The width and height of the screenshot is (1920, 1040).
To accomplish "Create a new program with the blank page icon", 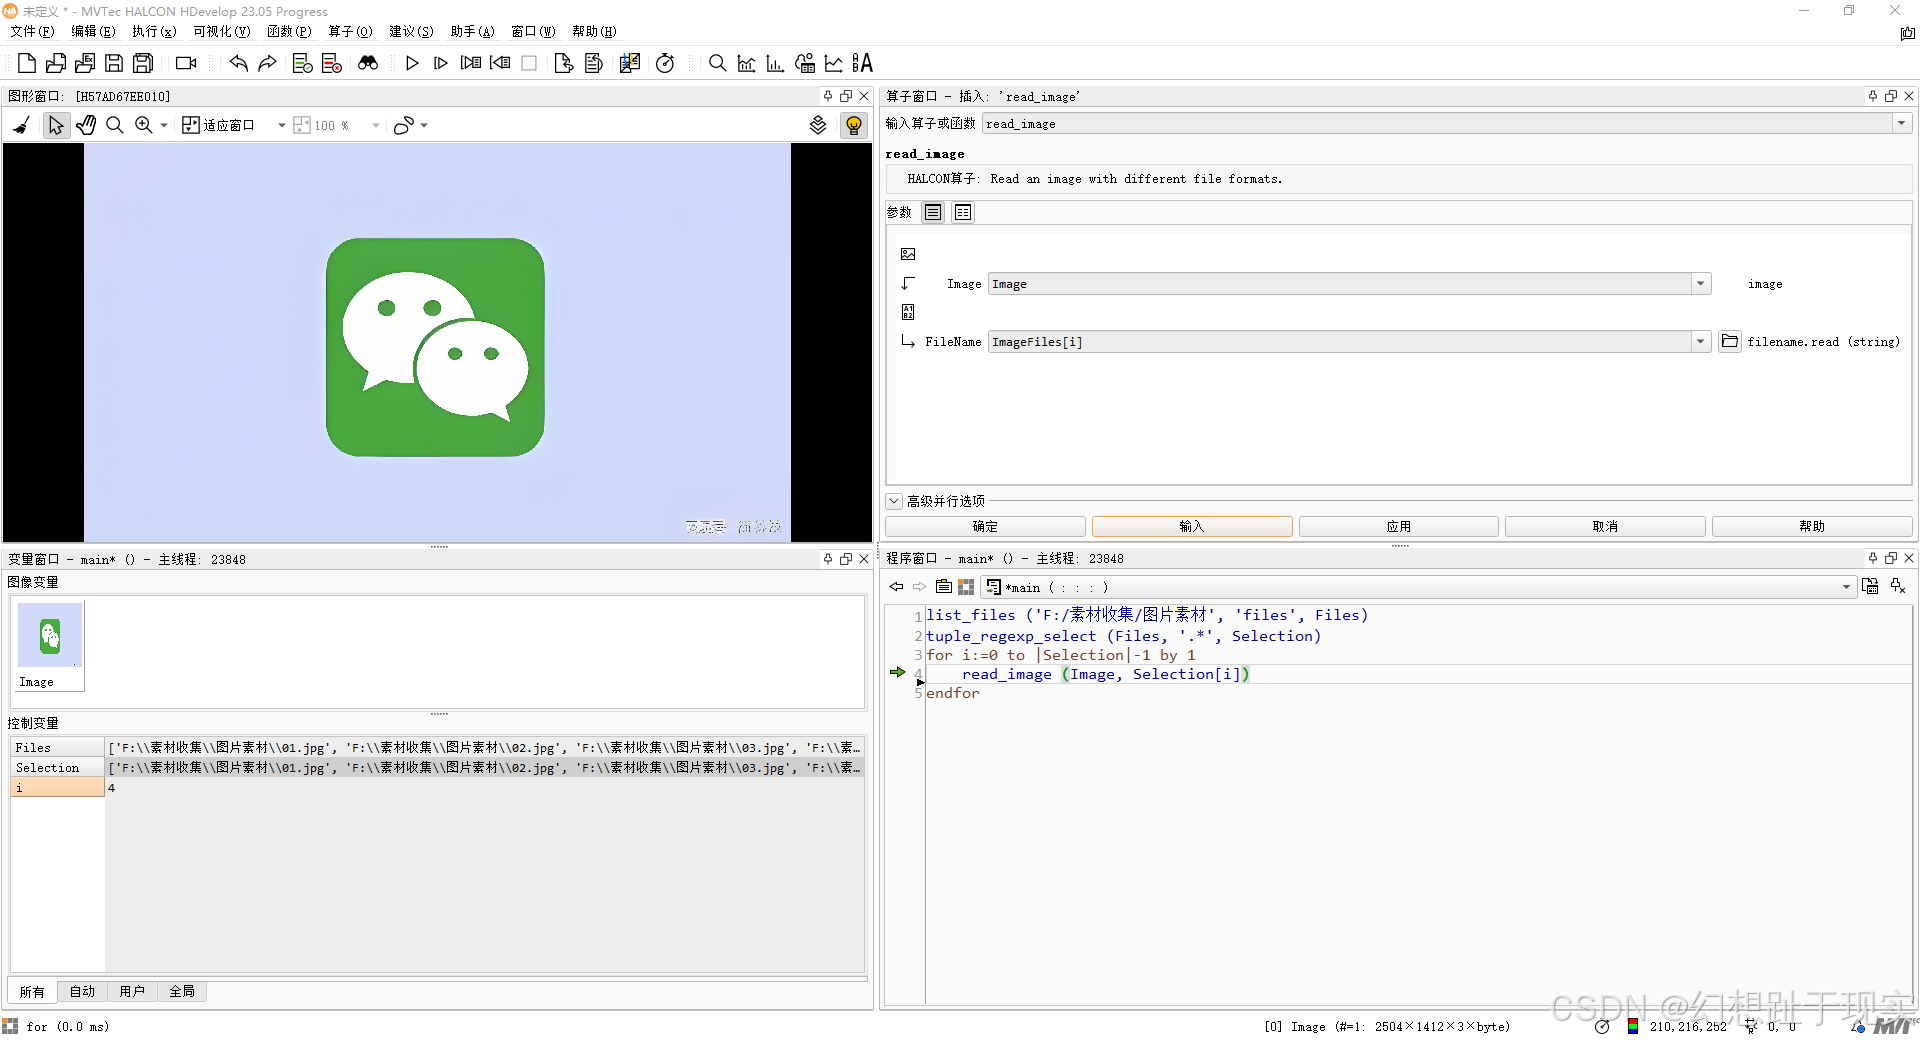I will (x=27, y=63).
